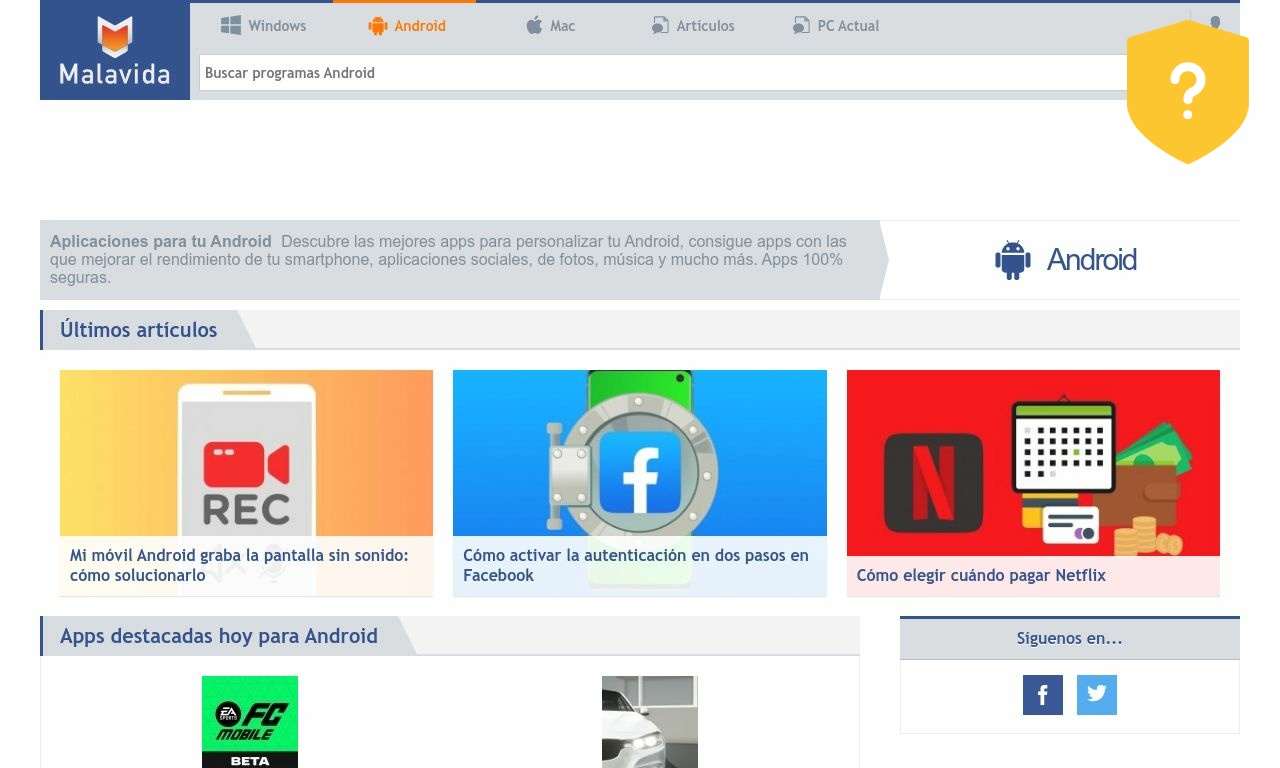Click the user profile icon
This screenshot has width=1280, height=768.
tap(1215, 23)
